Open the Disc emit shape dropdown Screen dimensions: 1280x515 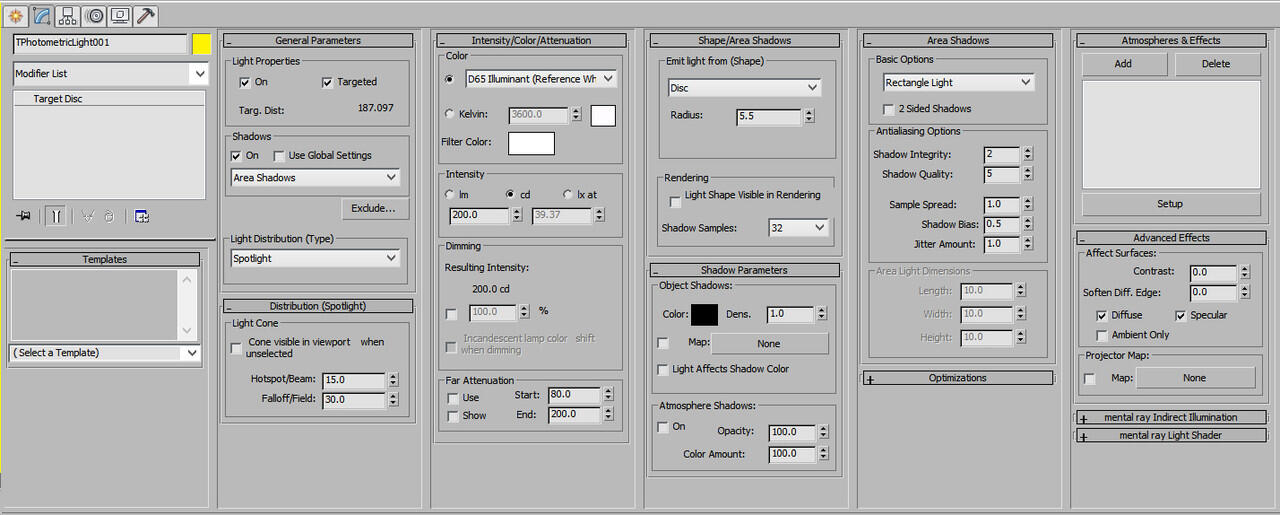[744, 88]
